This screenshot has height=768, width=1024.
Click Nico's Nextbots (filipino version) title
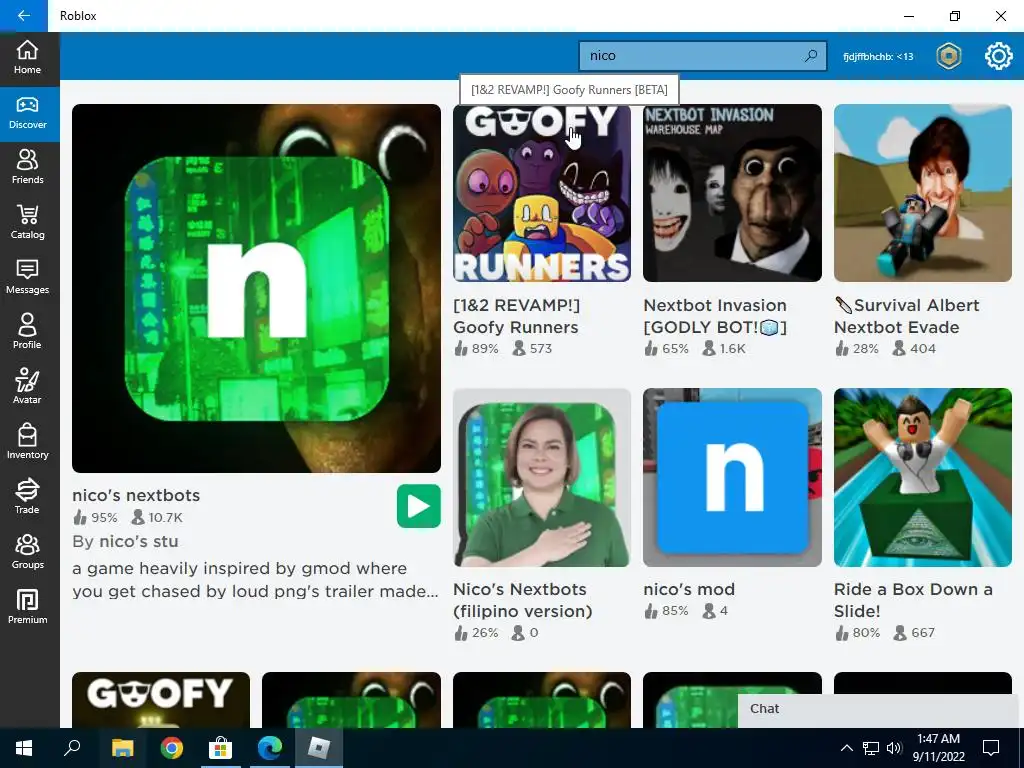point(523,600)
